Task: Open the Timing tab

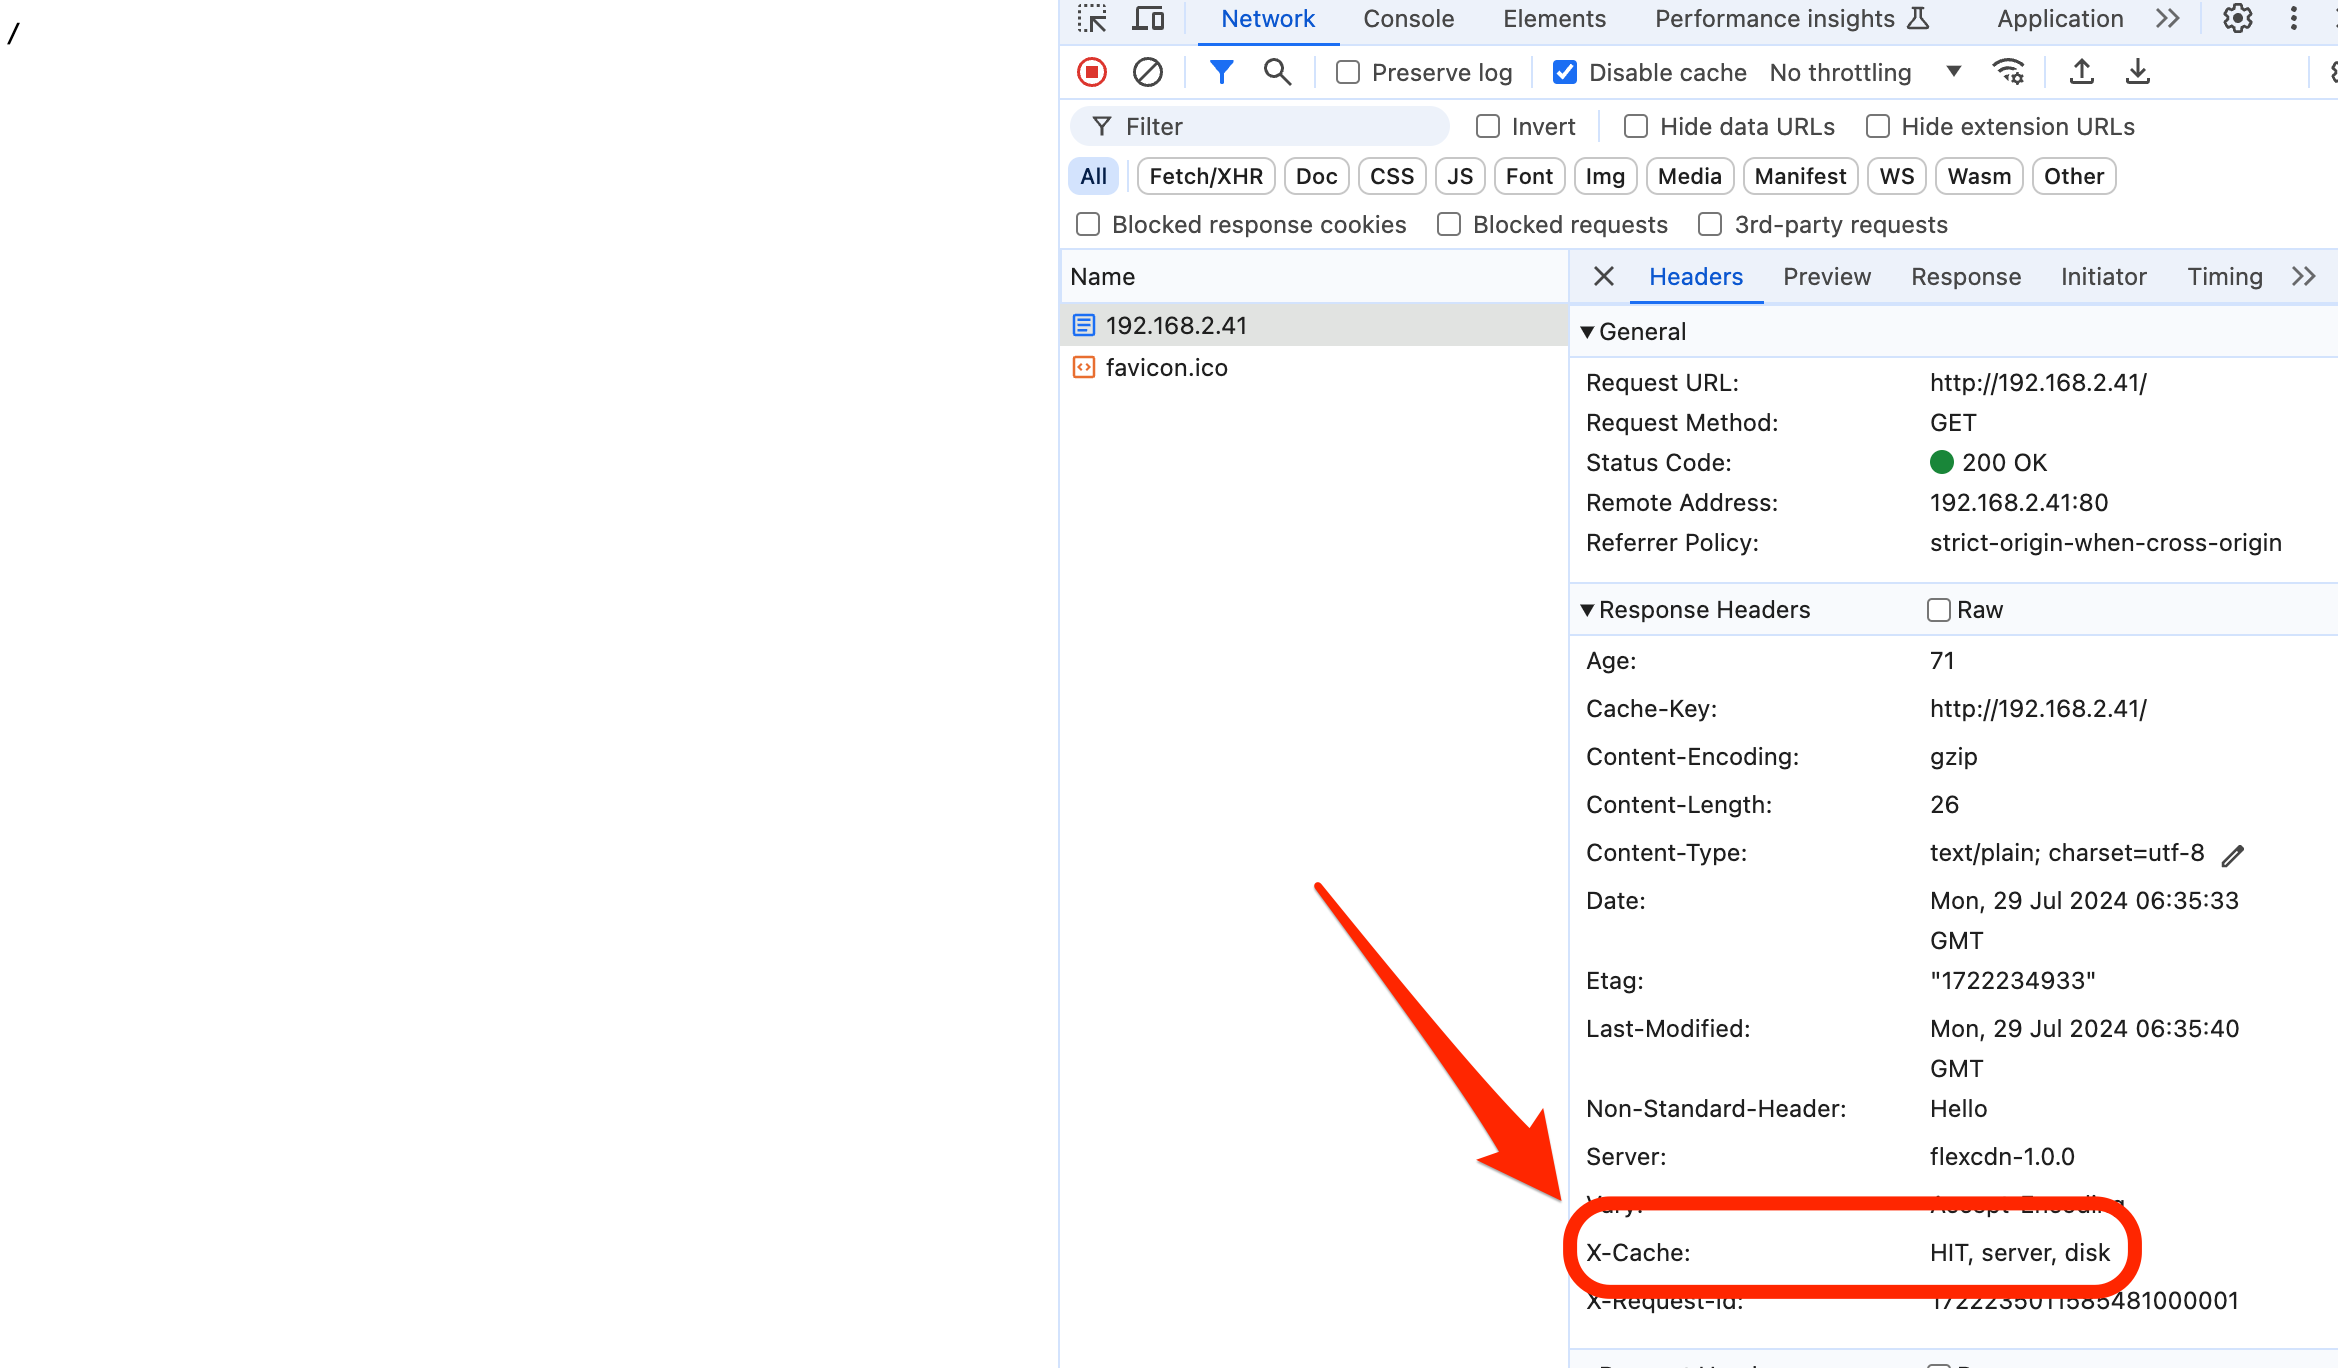Action: pyautogui.click(x=2224, y=277)
